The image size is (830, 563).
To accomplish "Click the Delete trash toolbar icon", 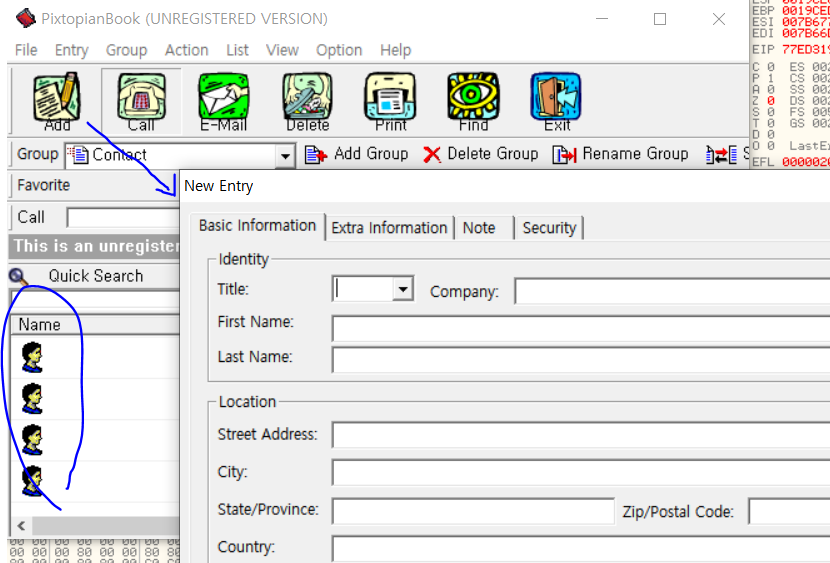I will [x=307, y=102].
